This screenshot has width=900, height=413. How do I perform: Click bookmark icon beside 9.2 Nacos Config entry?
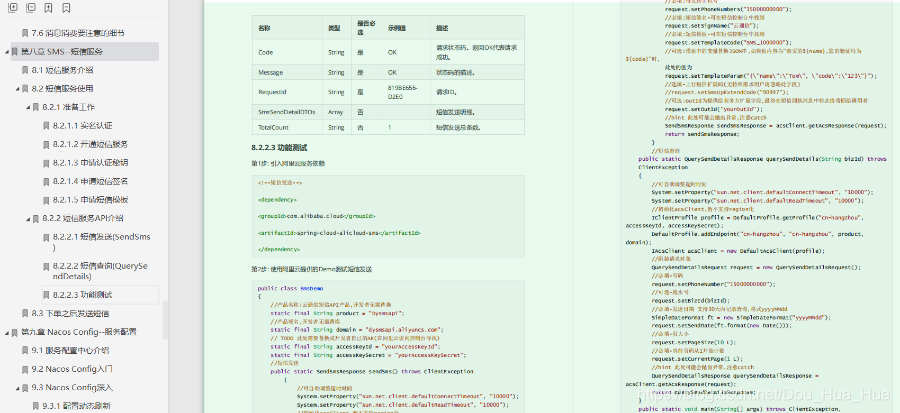tap(25, 369)
